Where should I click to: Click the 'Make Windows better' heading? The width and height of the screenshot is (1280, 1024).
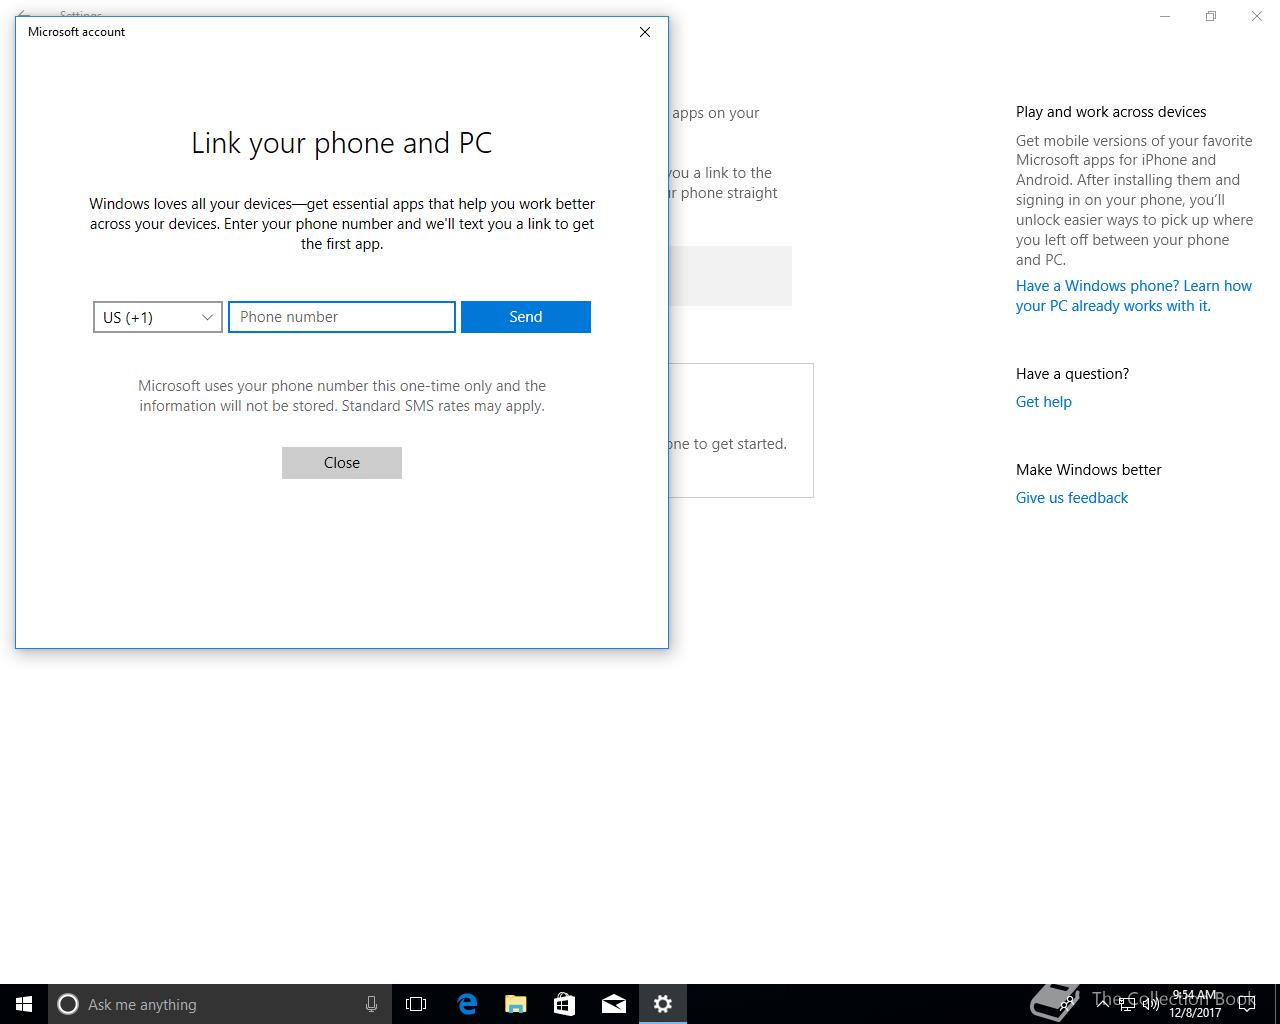[1088, 470]
